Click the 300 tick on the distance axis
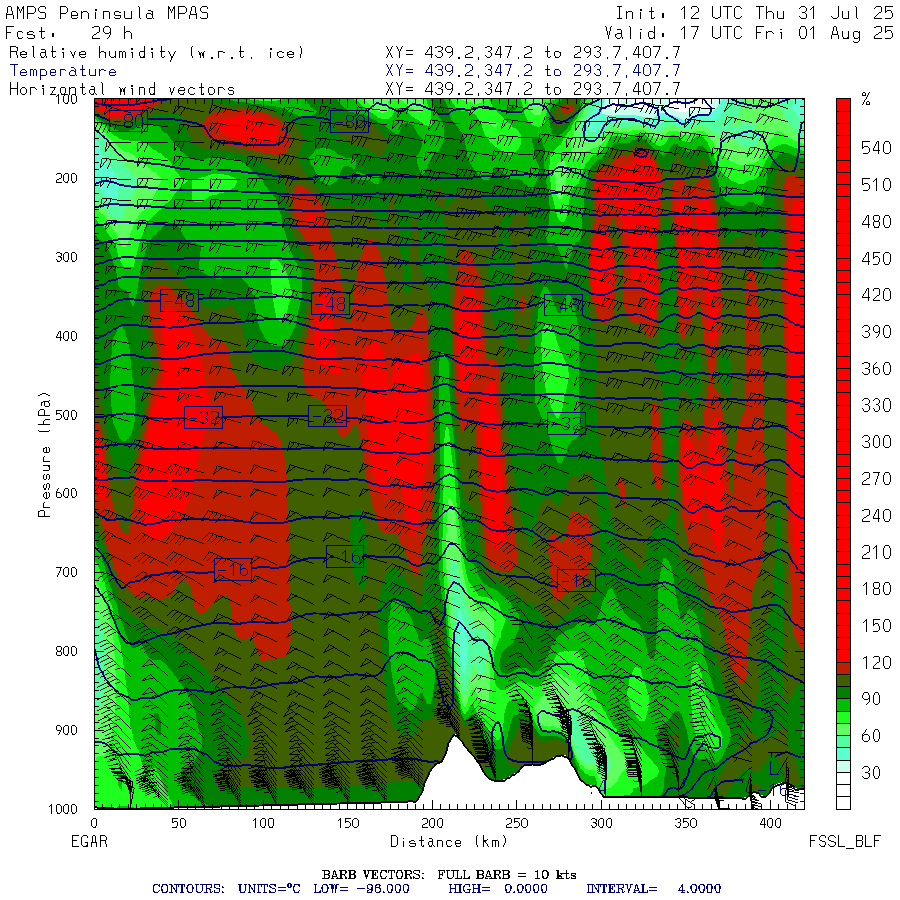 pos(601,823)
